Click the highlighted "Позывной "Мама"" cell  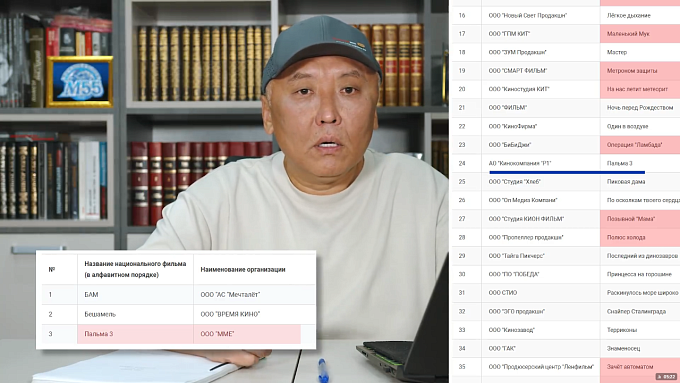(x=640, y=219)
